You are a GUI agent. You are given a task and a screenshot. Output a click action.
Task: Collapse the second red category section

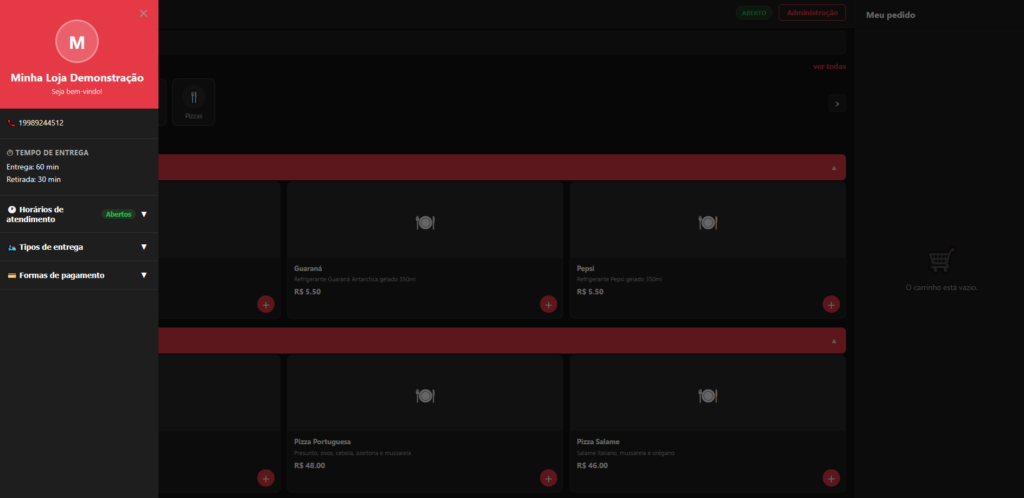tap(833, 341)
